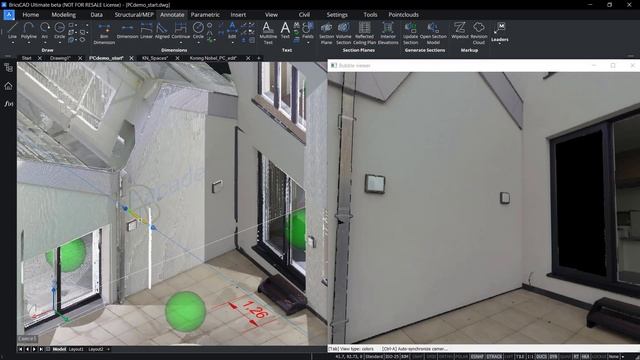Click the Section Plane tool
Screen dimensions: 640x360
click(x=326, y=33)
